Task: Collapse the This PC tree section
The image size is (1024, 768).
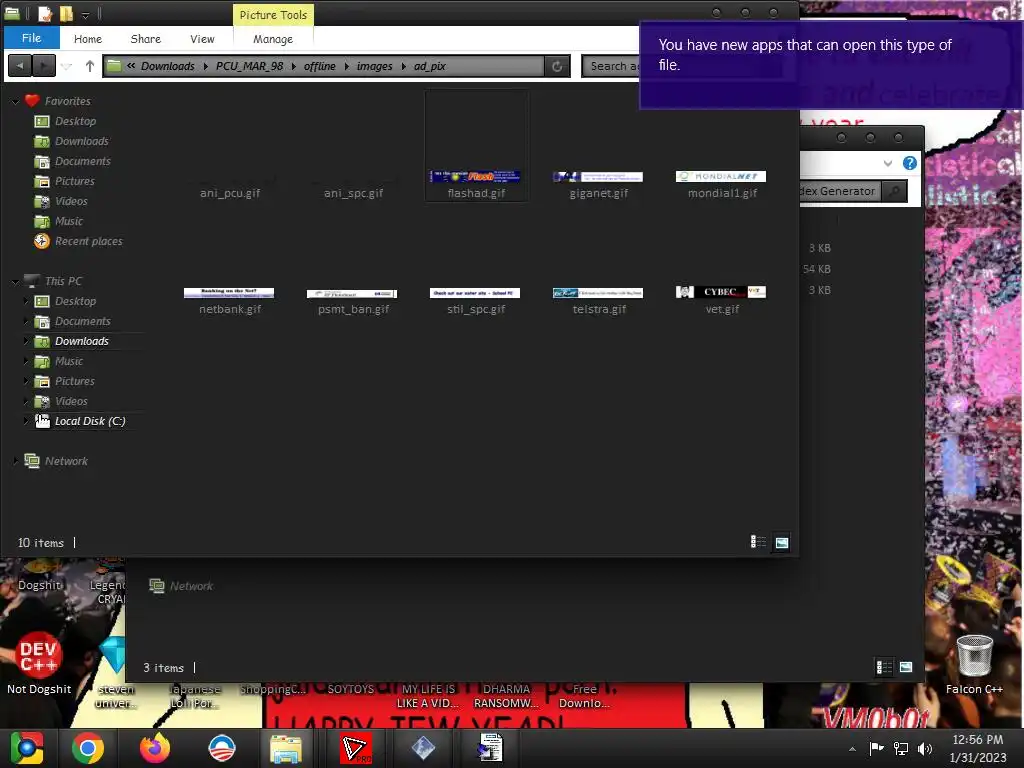Action: click(x=16, y=281)
